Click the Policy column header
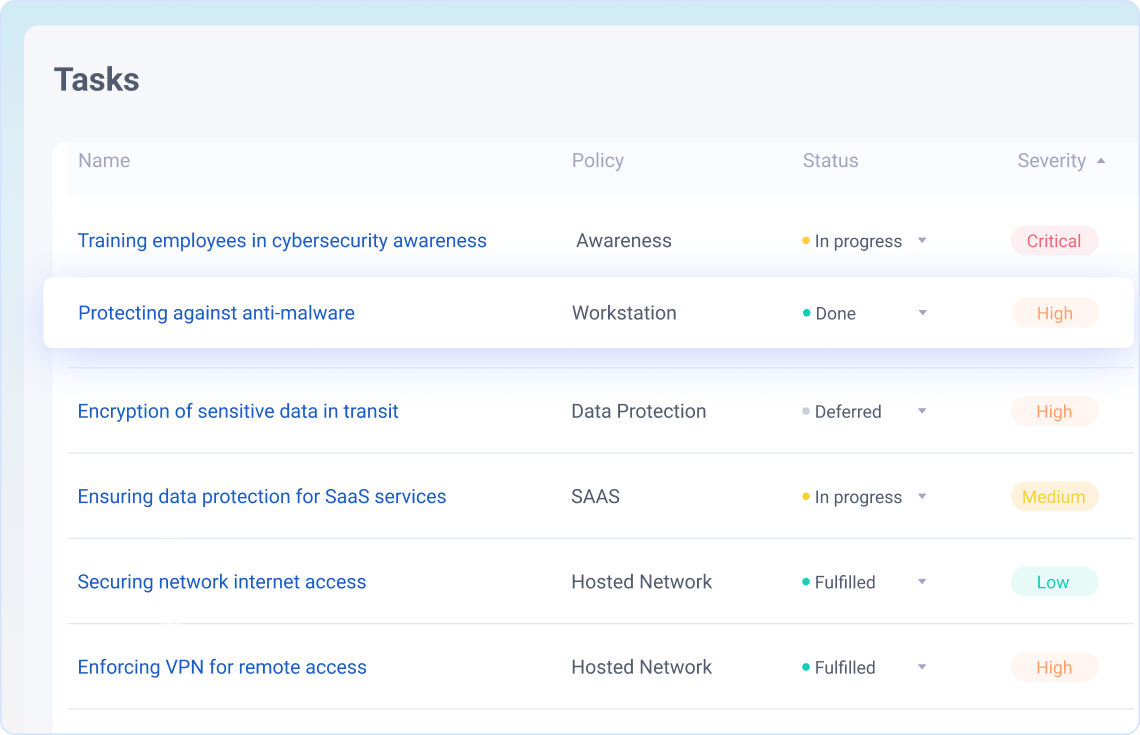The image size is (1140, 735). point(598,161)
